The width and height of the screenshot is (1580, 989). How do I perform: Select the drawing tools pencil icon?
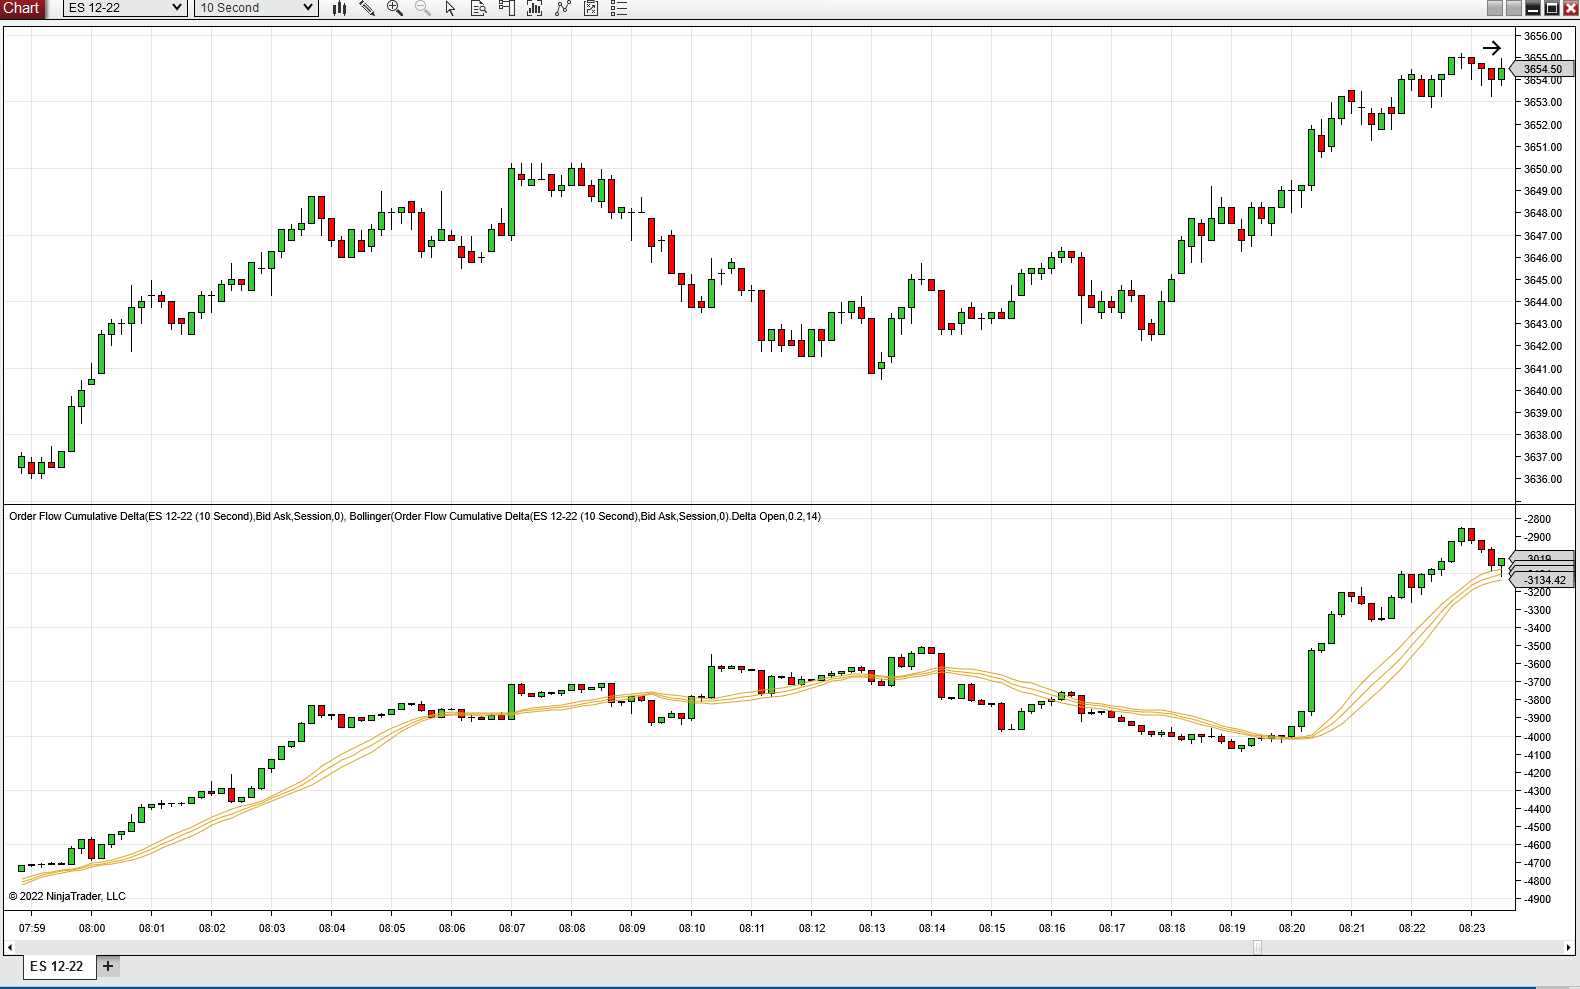point(367,8)
